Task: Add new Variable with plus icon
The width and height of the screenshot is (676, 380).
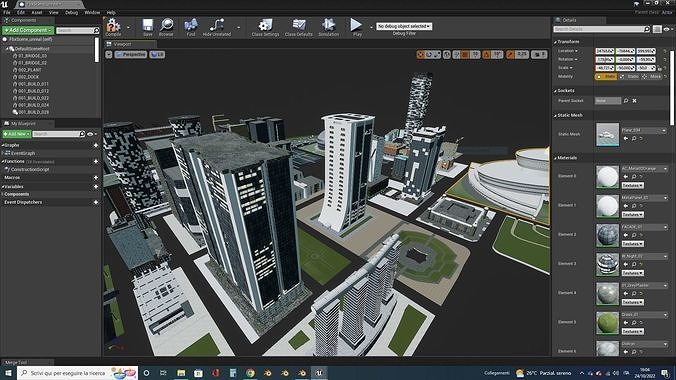Action: coord(96,187)
